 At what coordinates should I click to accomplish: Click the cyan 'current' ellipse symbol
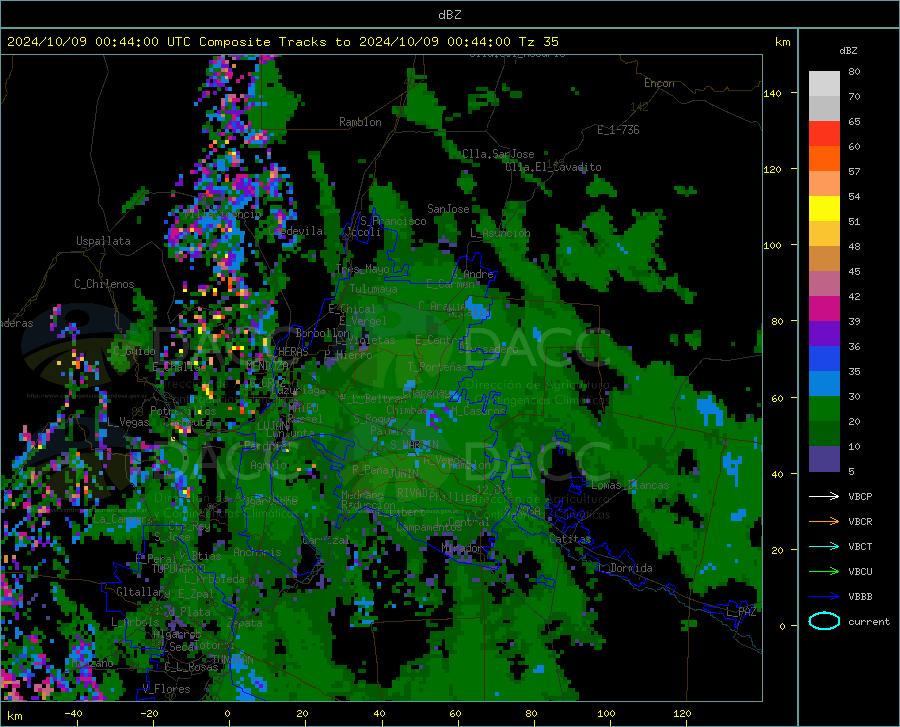824,621
